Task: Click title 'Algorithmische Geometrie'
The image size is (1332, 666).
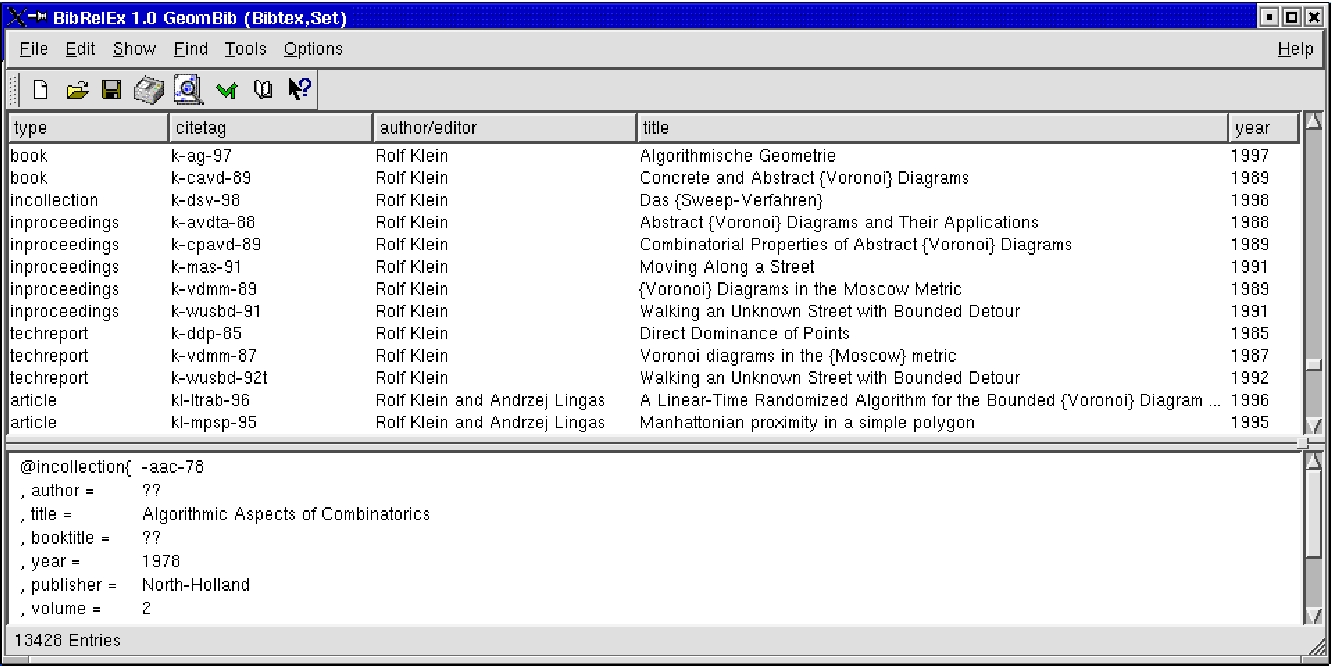Action: (x=738, y=156)
